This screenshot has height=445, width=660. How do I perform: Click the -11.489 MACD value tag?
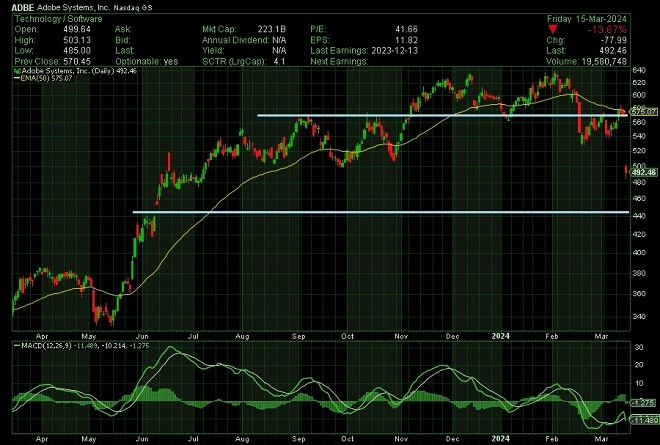(x=644, y=420)
